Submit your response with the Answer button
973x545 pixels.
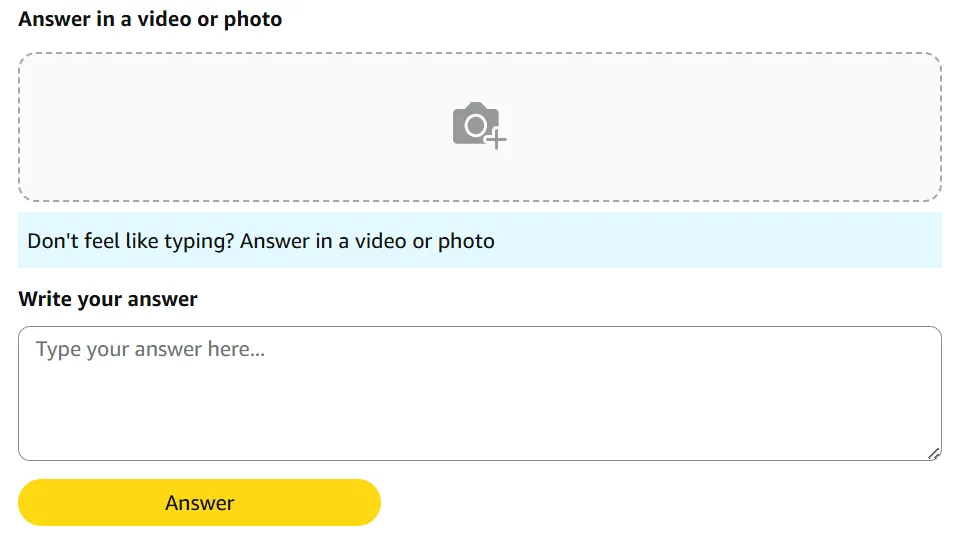(x=199, y=503)
